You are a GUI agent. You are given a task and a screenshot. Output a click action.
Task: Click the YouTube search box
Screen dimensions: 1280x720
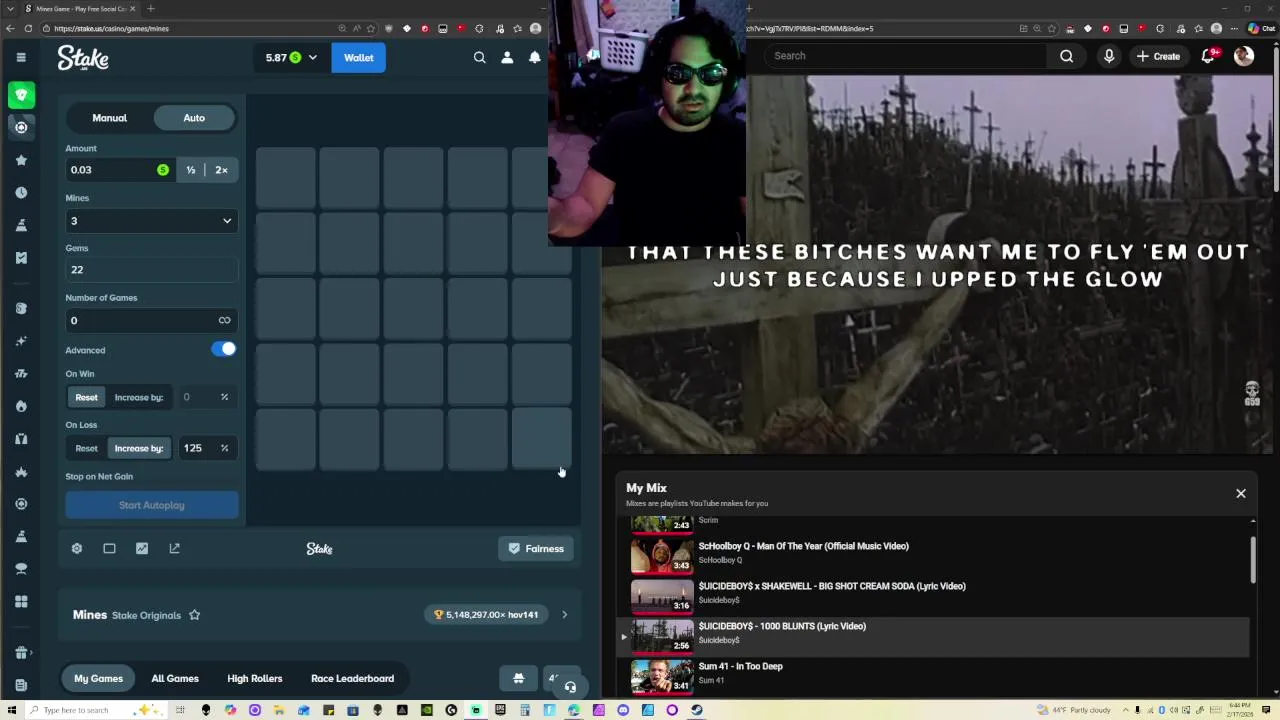coord(905,56)
